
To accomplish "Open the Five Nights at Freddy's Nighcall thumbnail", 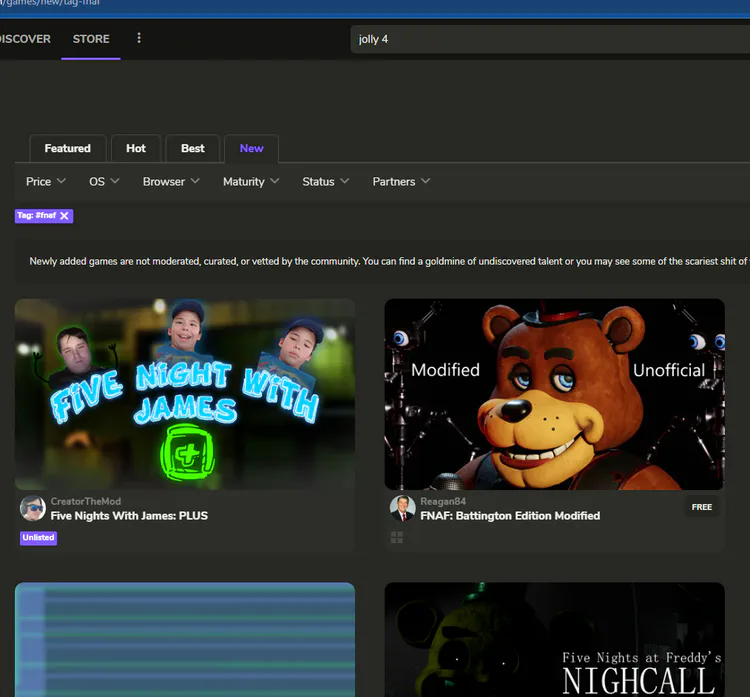I will click(x=554, y=640).
